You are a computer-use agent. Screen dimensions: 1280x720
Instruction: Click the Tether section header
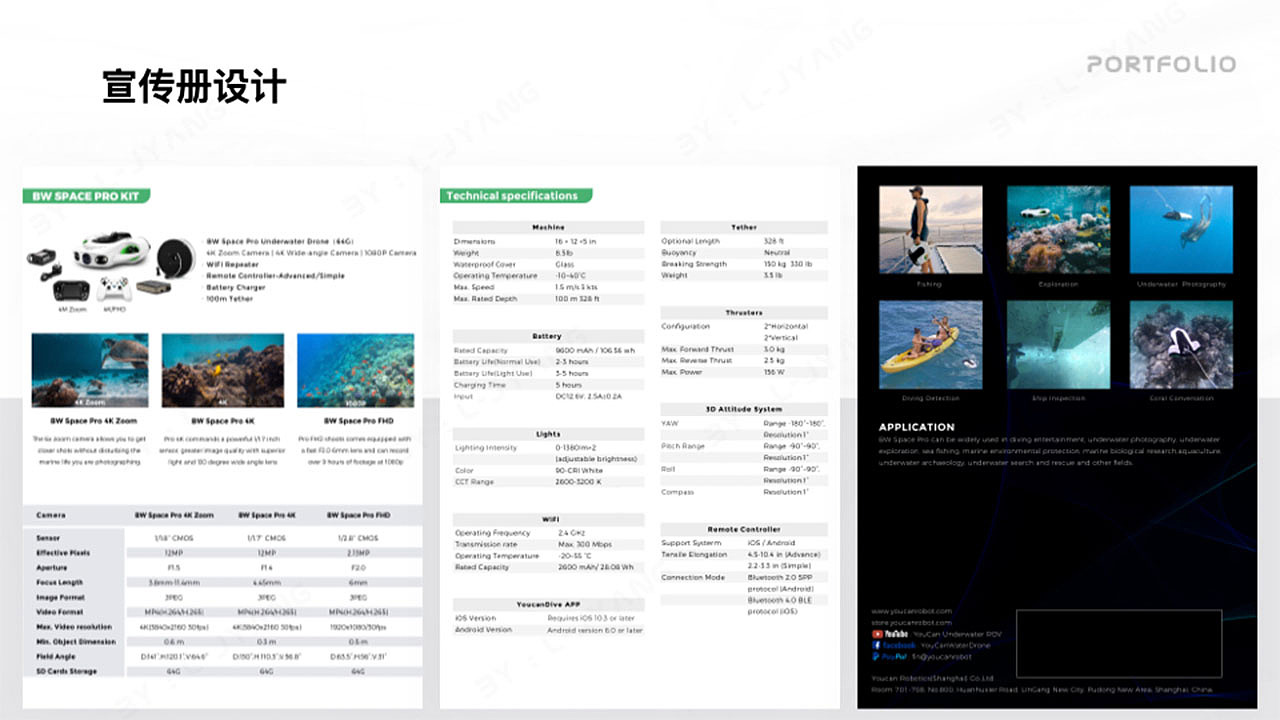tap(744, 227)
